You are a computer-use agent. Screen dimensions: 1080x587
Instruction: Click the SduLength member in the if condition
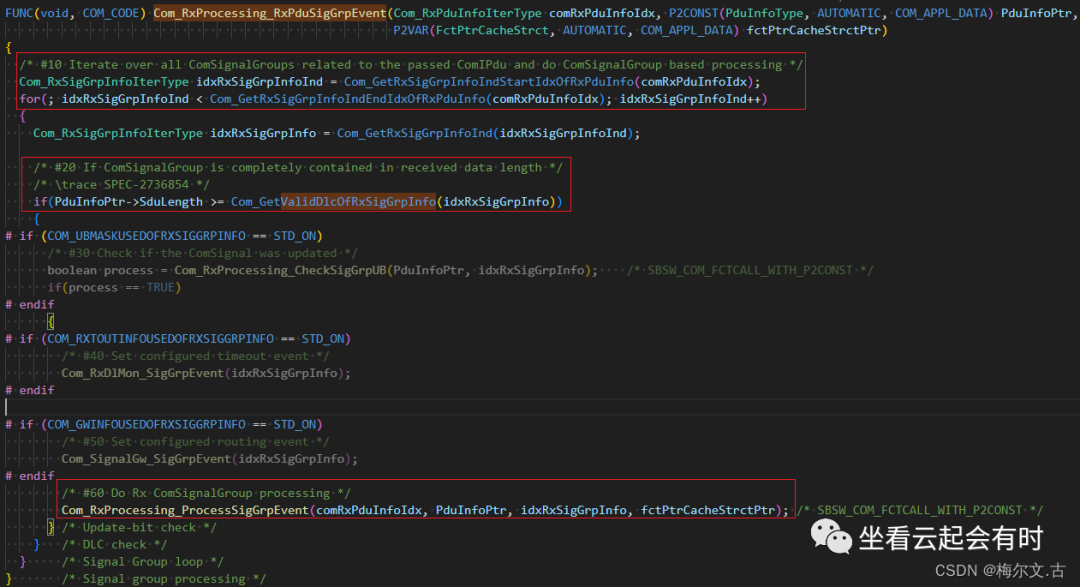(x=172, y=202)
